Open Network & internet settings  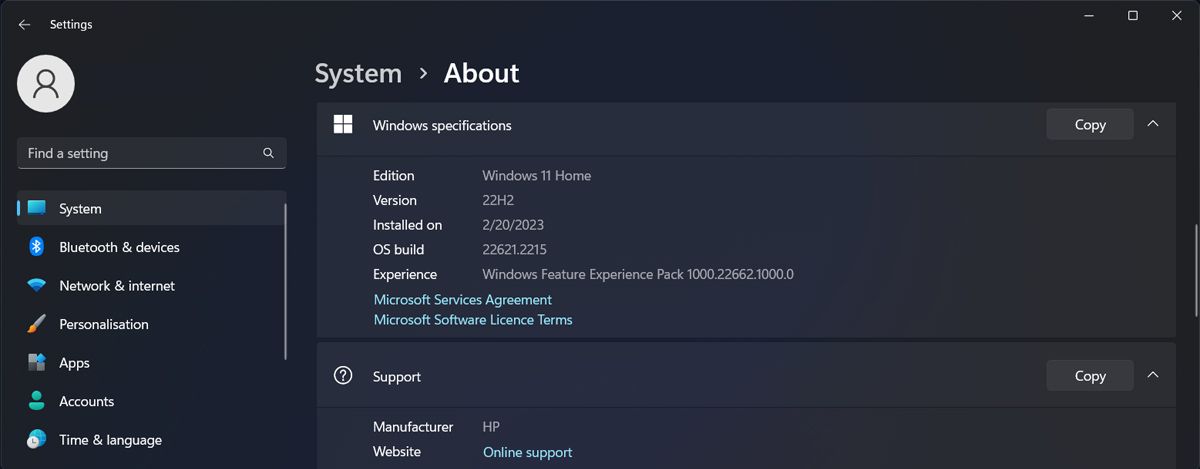[x=152, y=286]
